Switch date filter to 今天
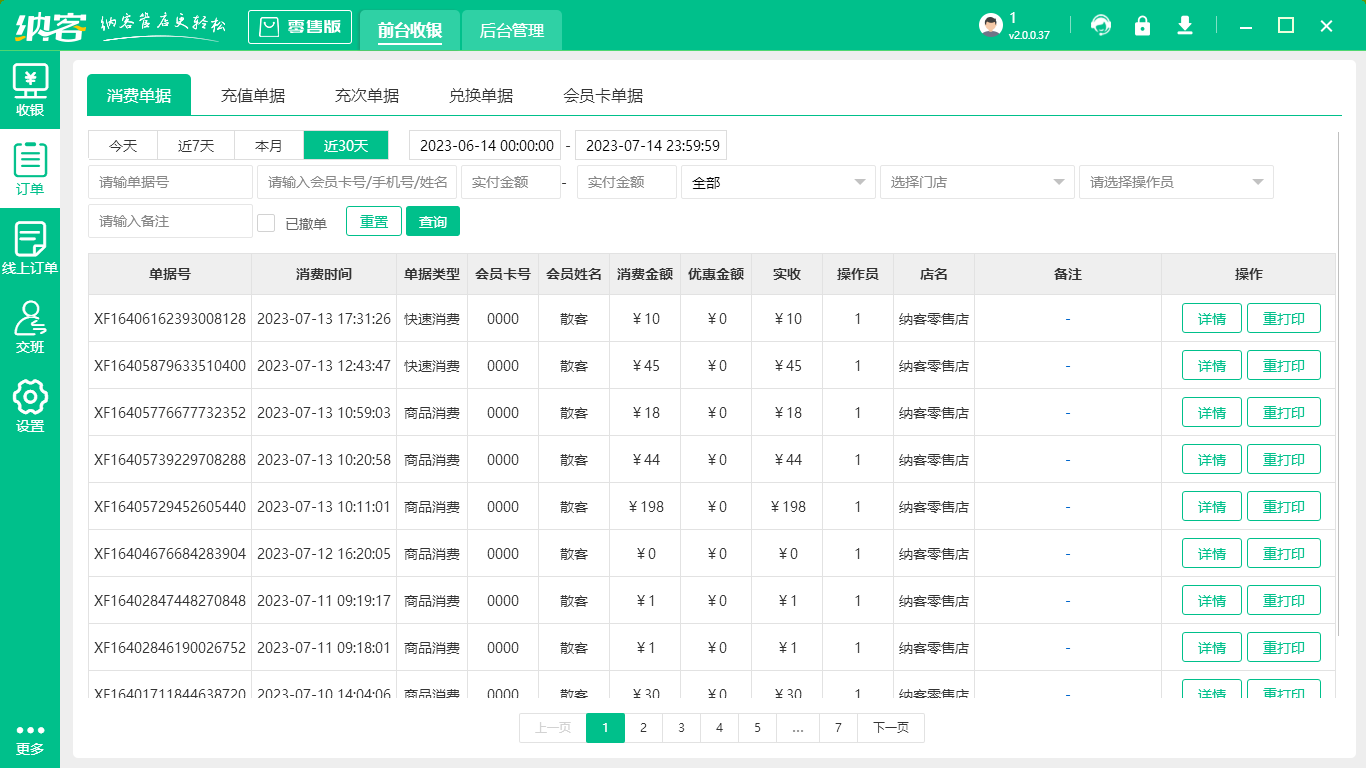1366x768 pixels. pyautogui.click(x=122, y=145)
